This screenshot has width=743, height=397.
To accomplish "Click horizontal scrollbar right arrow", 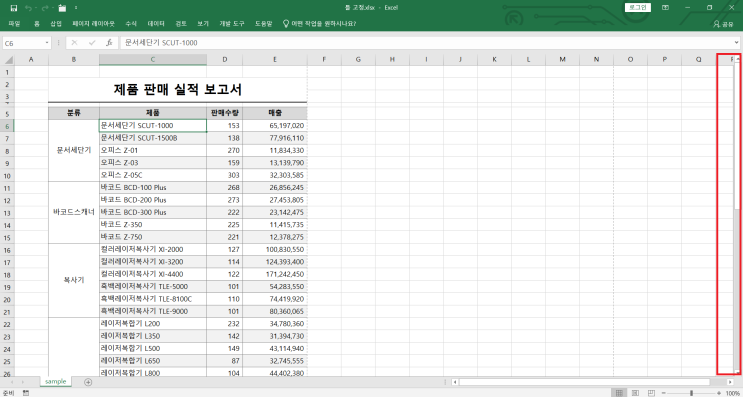I will 730,382.
